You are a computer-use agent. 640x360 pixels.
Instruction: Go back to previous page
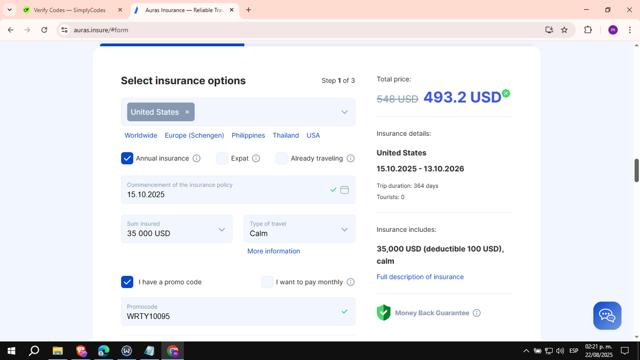pyautogui.click(x=11, y=30)
